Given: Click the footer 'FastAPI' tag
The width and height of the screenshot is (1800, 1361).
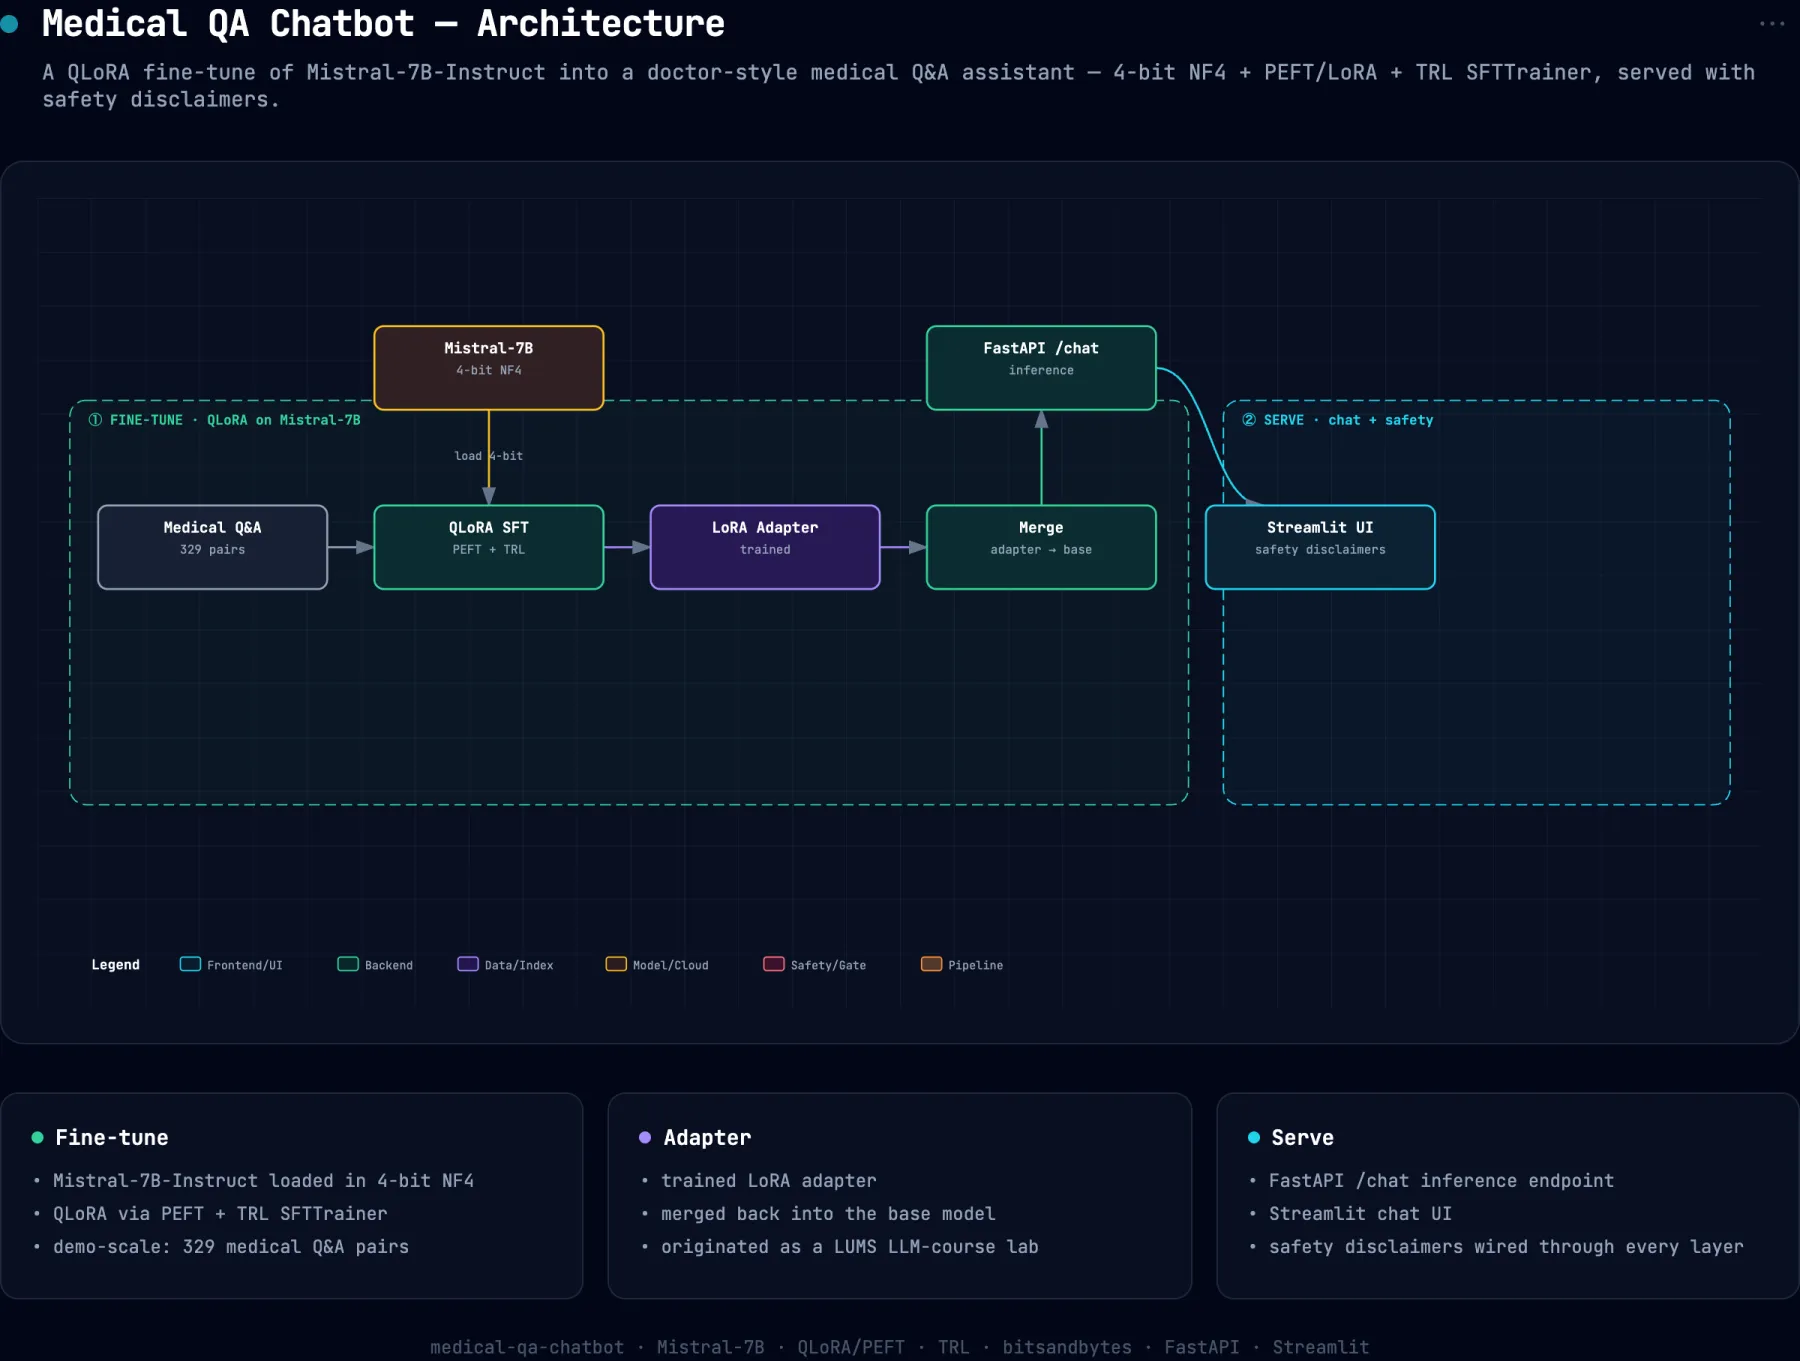Looking at the screenshot, I should click(x=1201, y=1347).
